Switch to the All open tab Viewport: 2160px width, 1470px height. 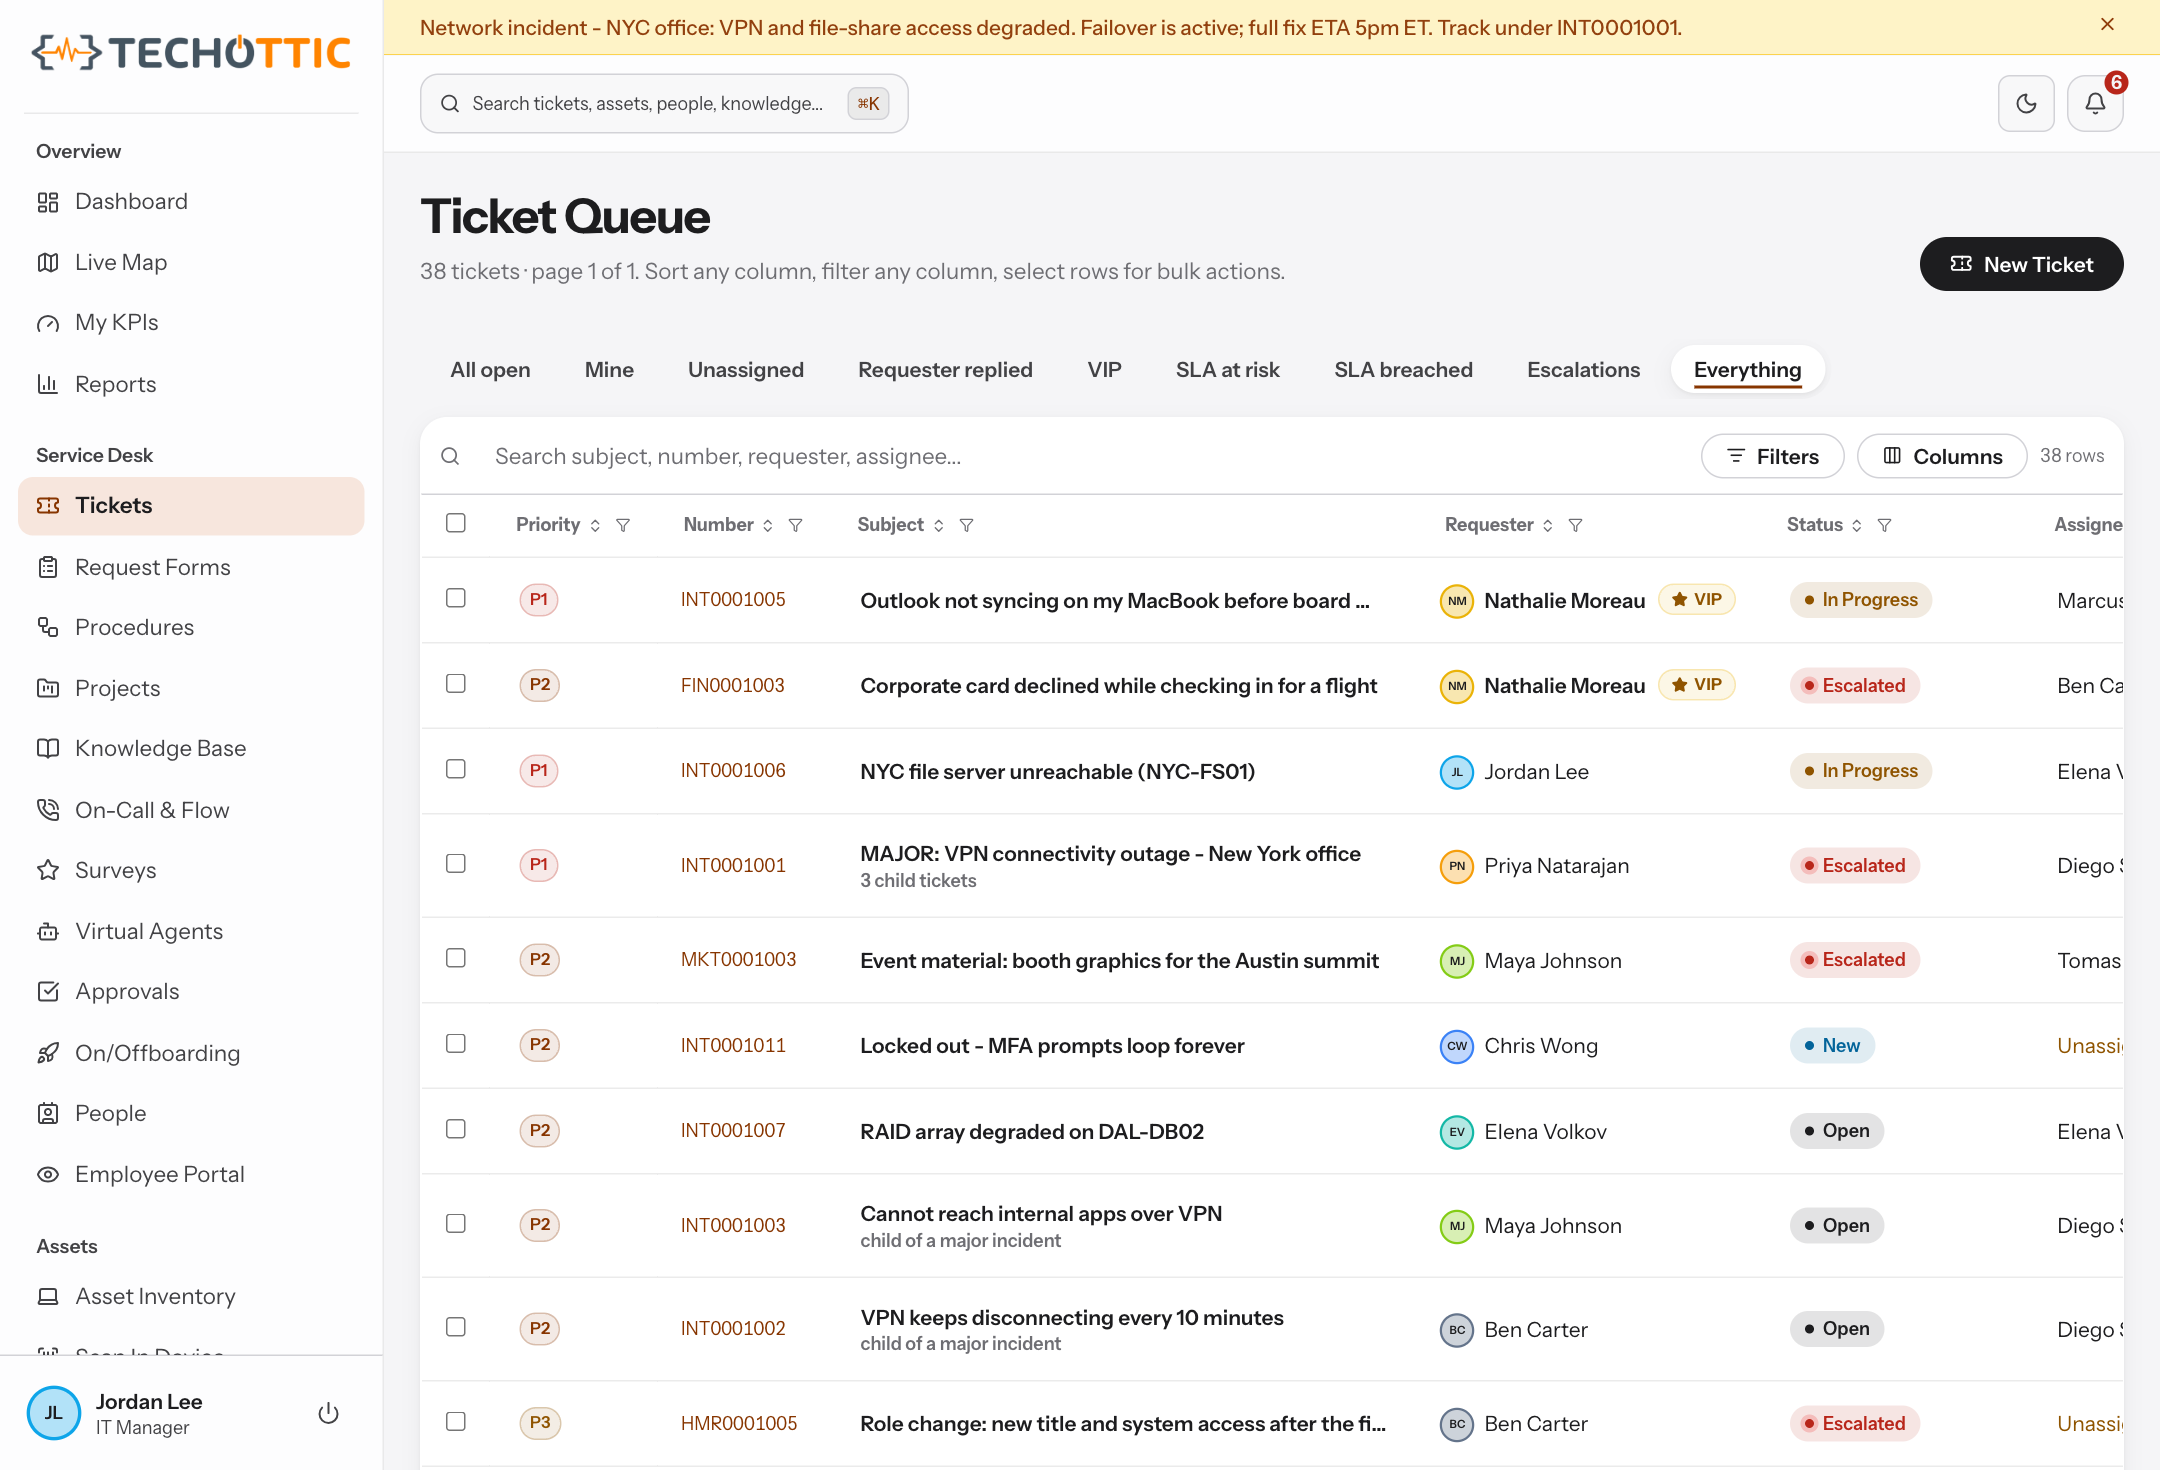[490, 370]
